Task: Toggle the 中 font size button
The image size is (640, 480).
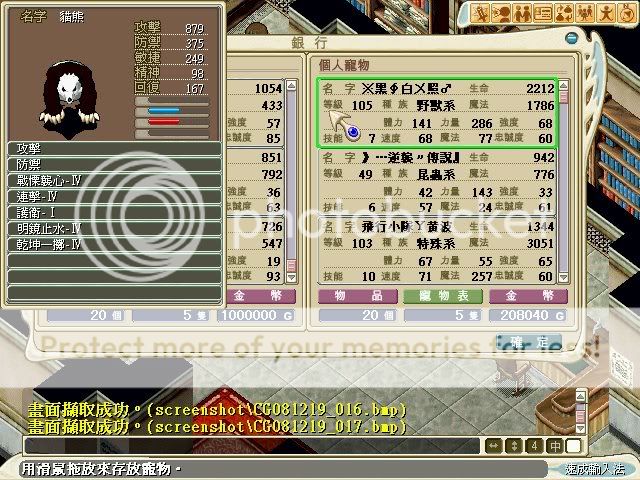Action: 554,445
